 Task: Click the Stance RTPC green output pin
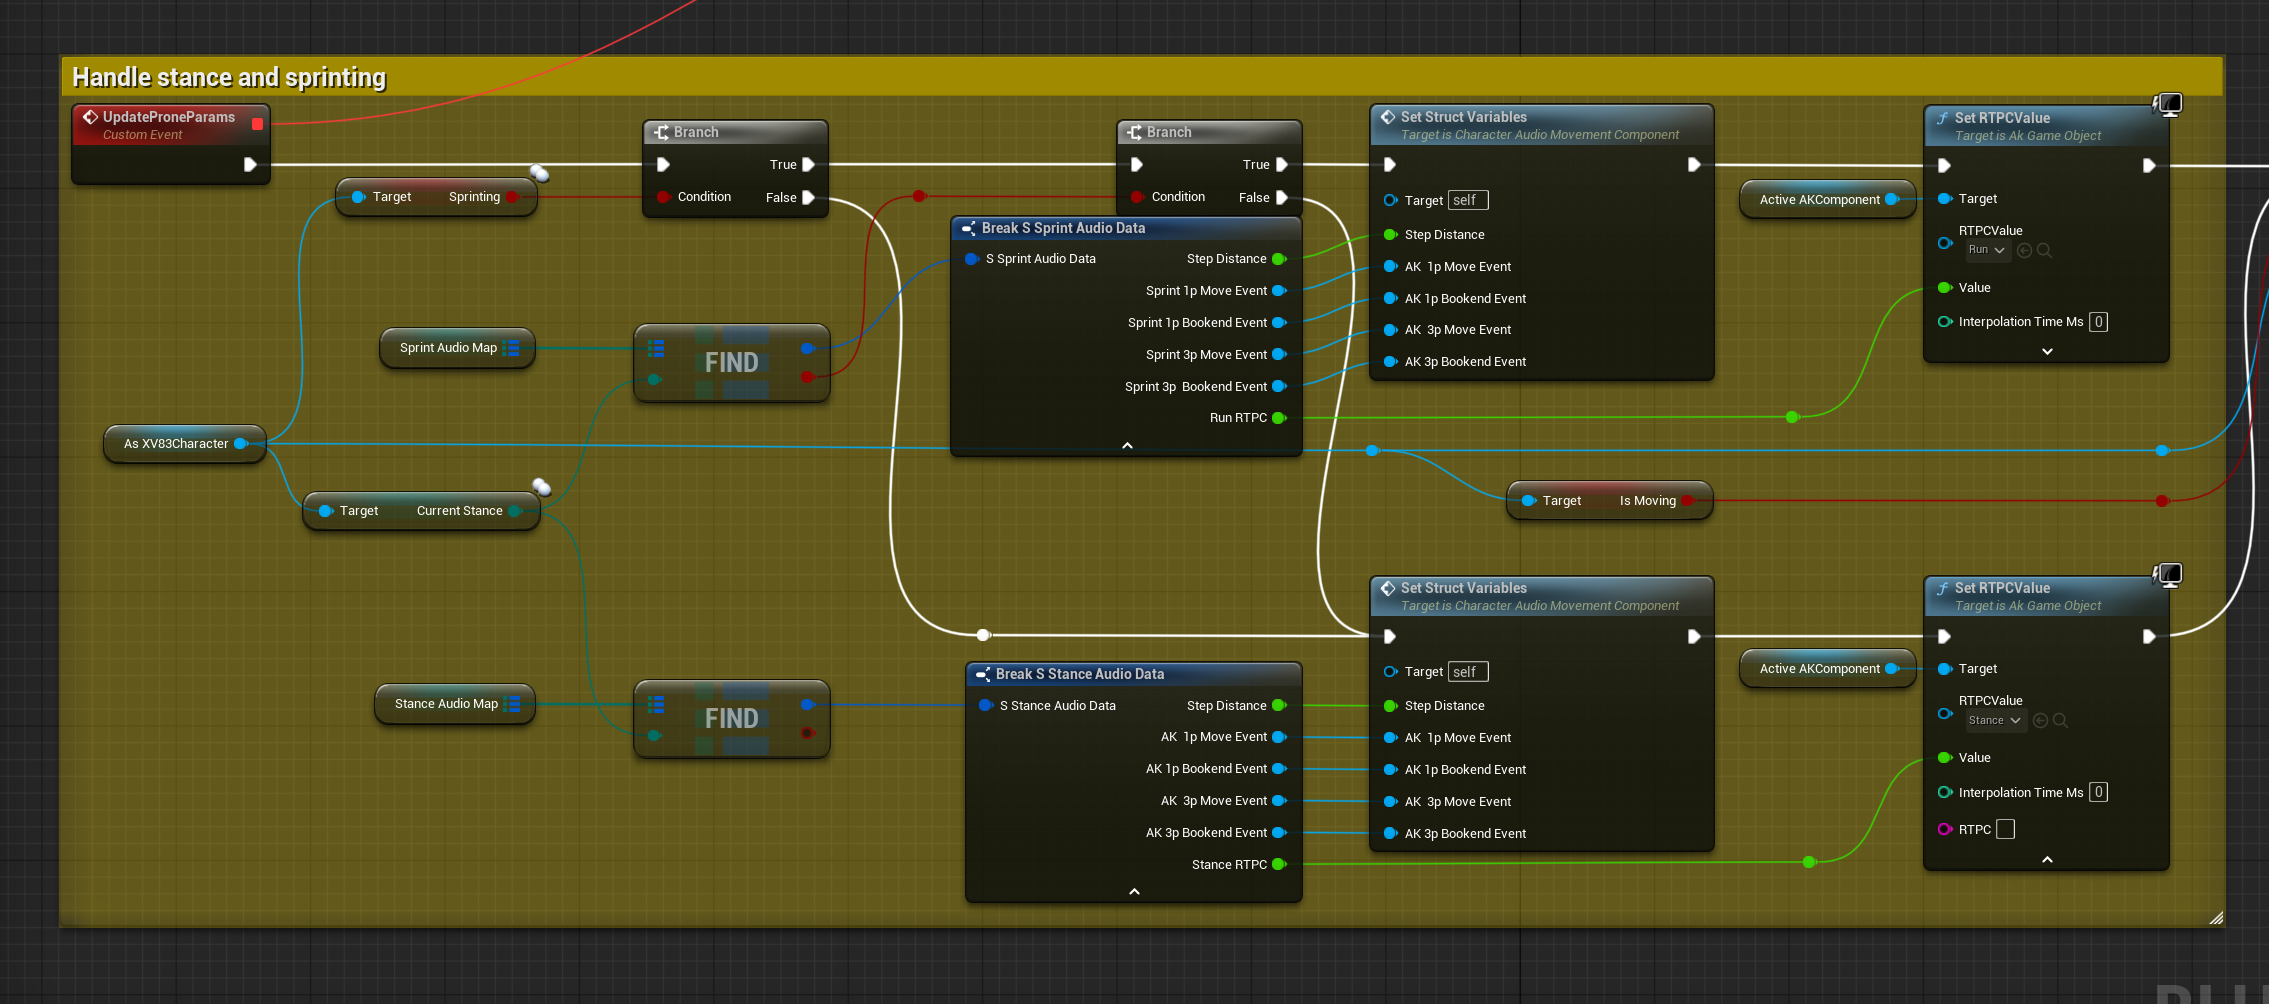(1279, 865)
